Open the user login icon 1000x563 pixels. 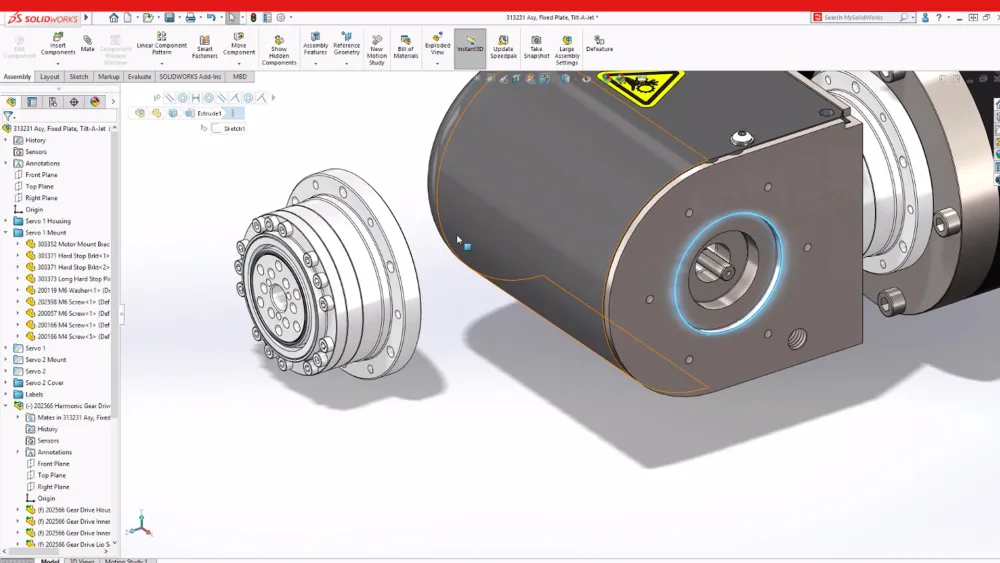(x=925, y=17)
